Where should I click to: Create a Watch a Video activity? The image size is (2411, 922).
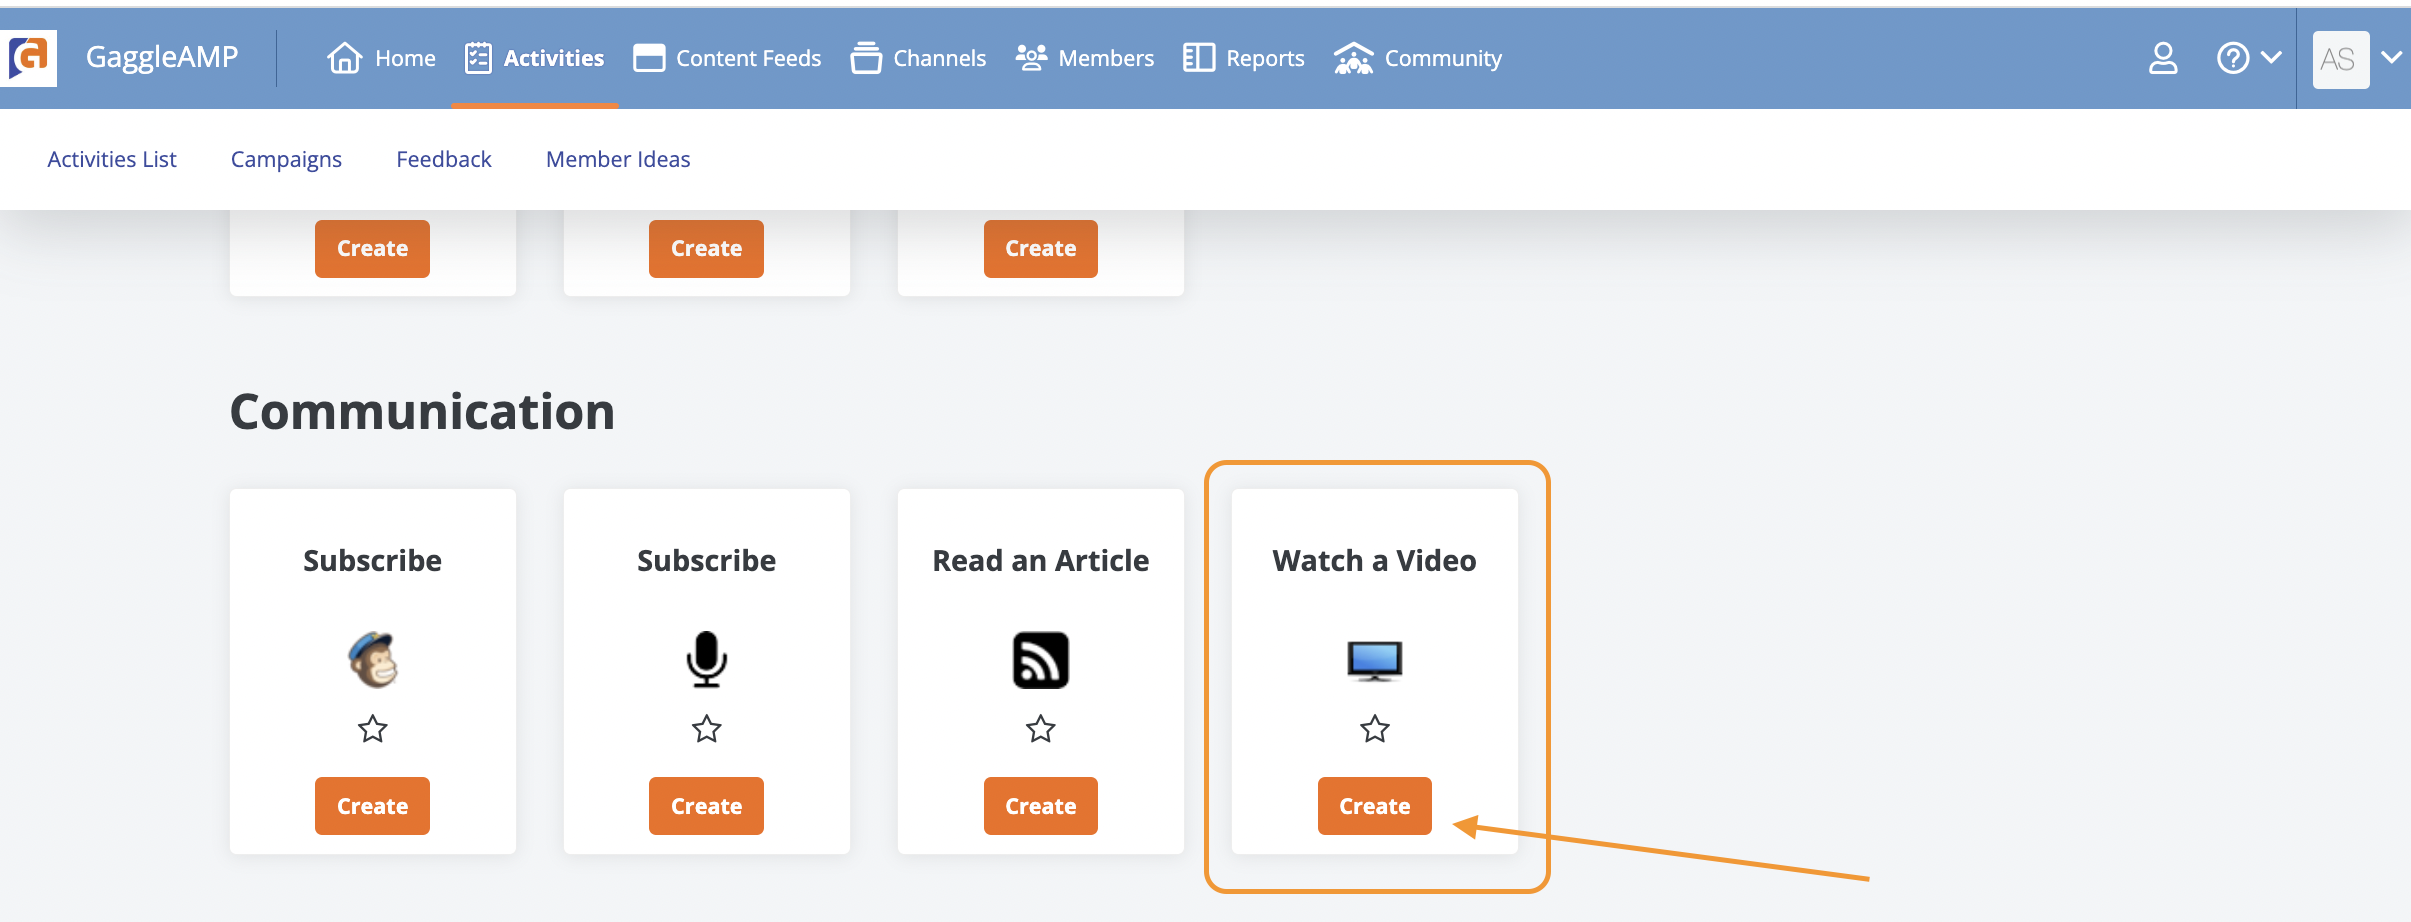click(x=1375, y=806)
